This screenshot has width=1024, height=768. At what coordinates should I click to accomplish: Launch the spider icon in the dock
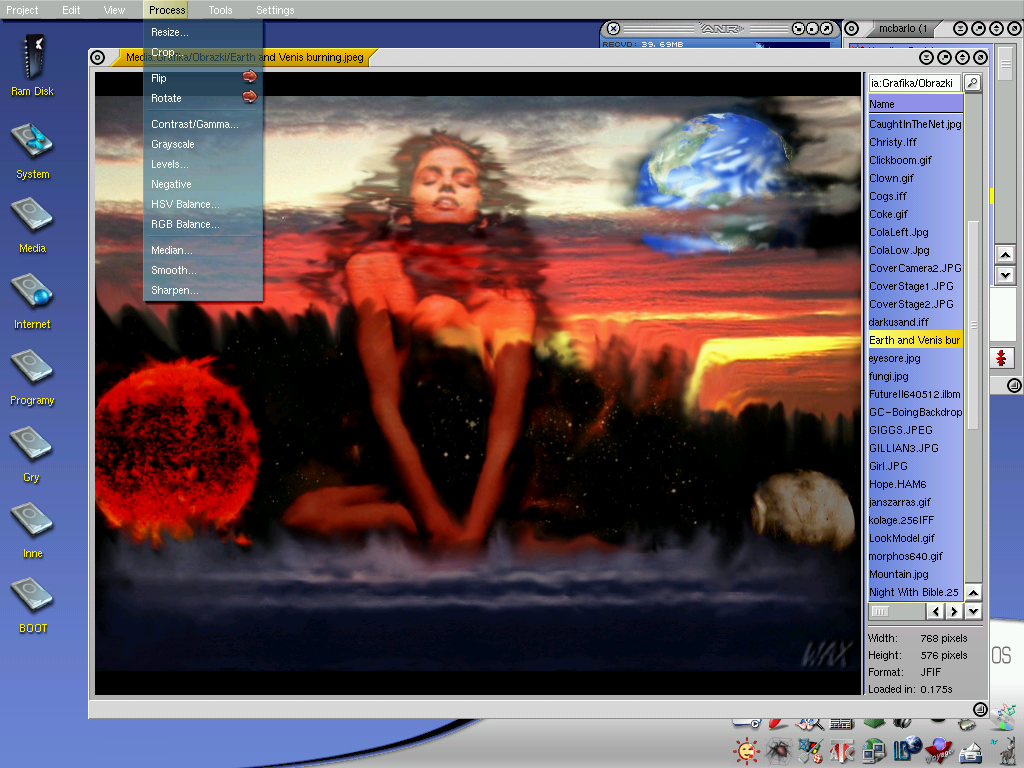tap(777, 751)
